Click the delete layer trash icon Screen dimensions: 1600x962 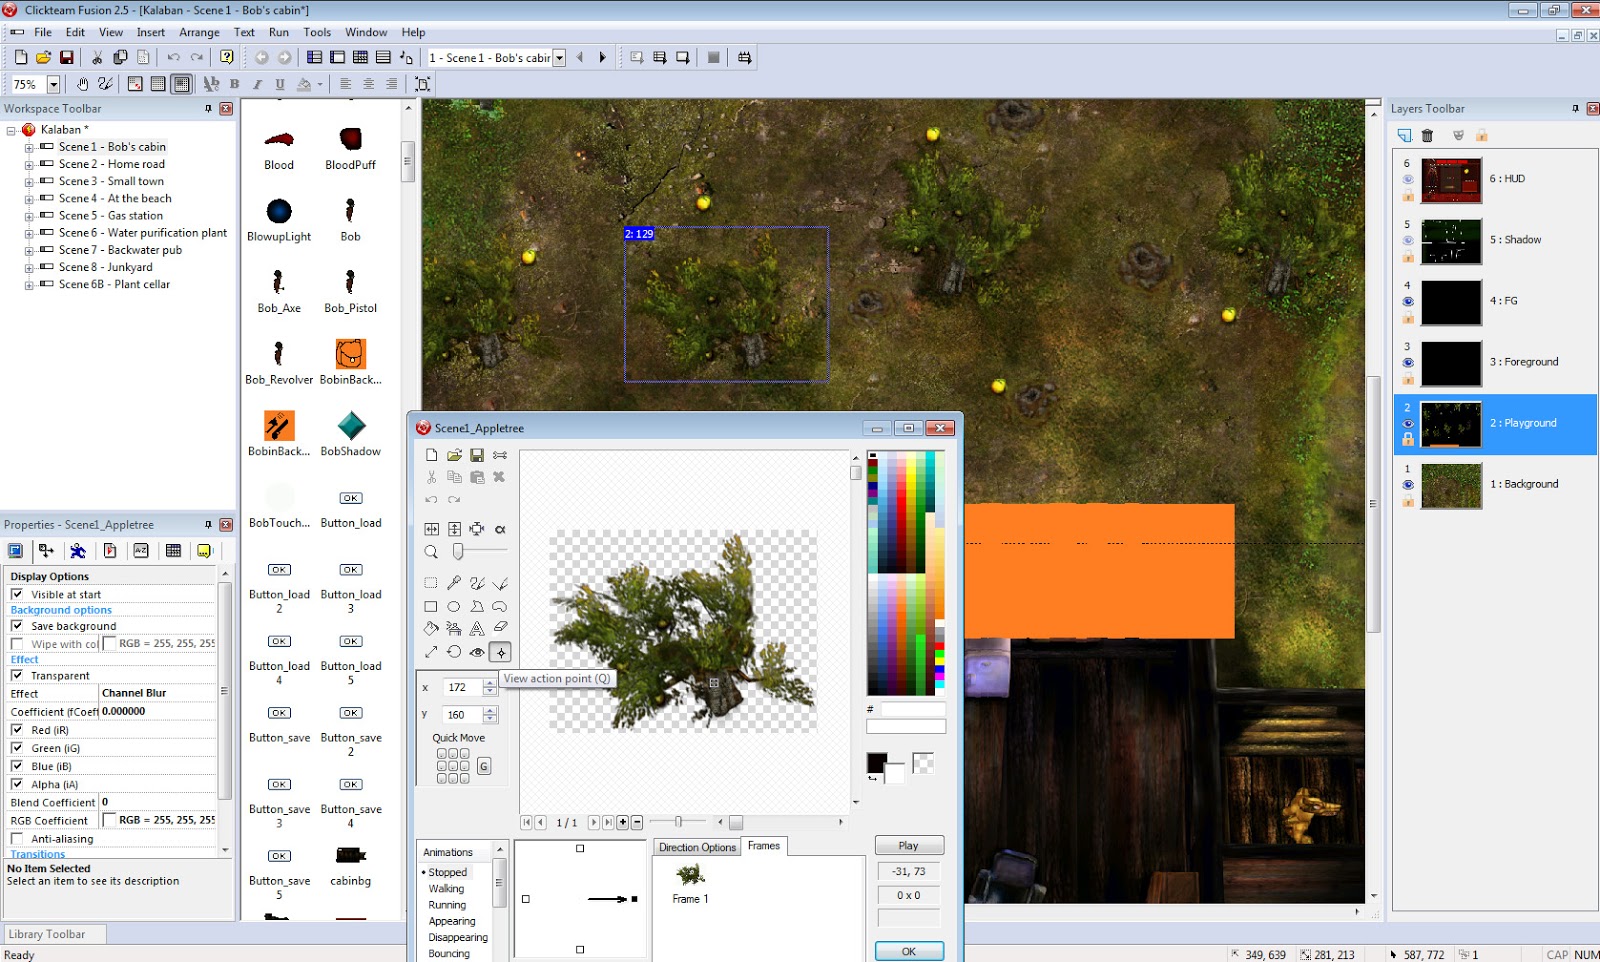click(1428, 136)
